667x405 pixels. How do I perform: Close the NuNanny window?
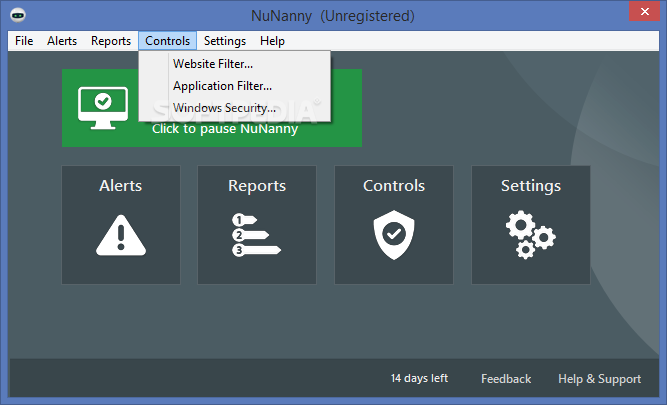(644, 11)
